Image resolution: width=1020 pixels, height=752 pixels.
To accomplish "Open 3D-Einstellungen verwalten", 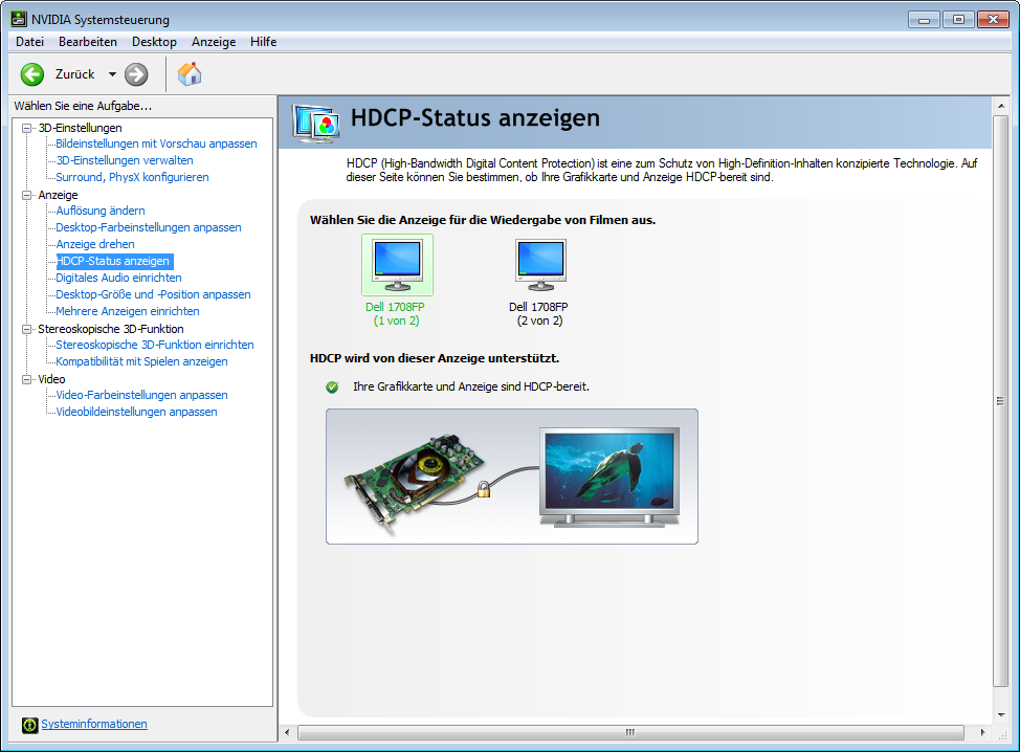I will [x=124, y=161].
